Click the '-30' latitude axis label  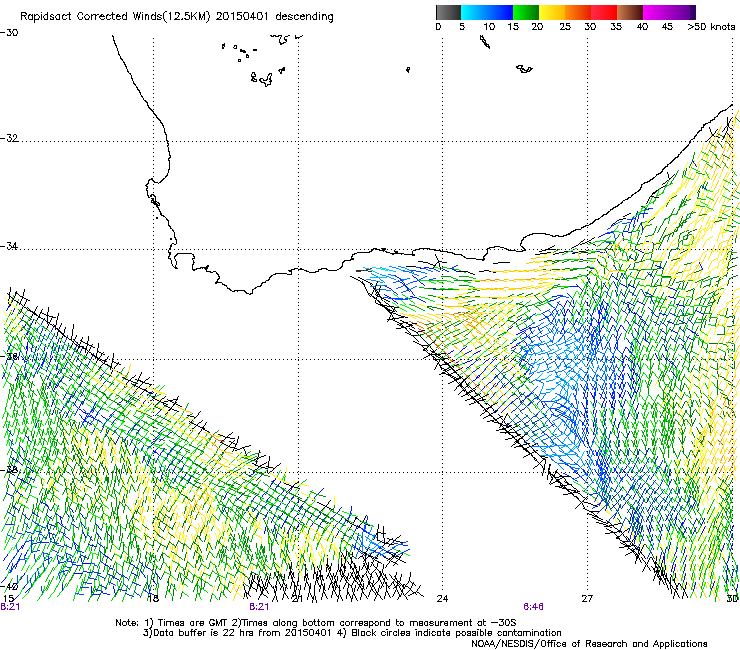(x=9, y=33)
